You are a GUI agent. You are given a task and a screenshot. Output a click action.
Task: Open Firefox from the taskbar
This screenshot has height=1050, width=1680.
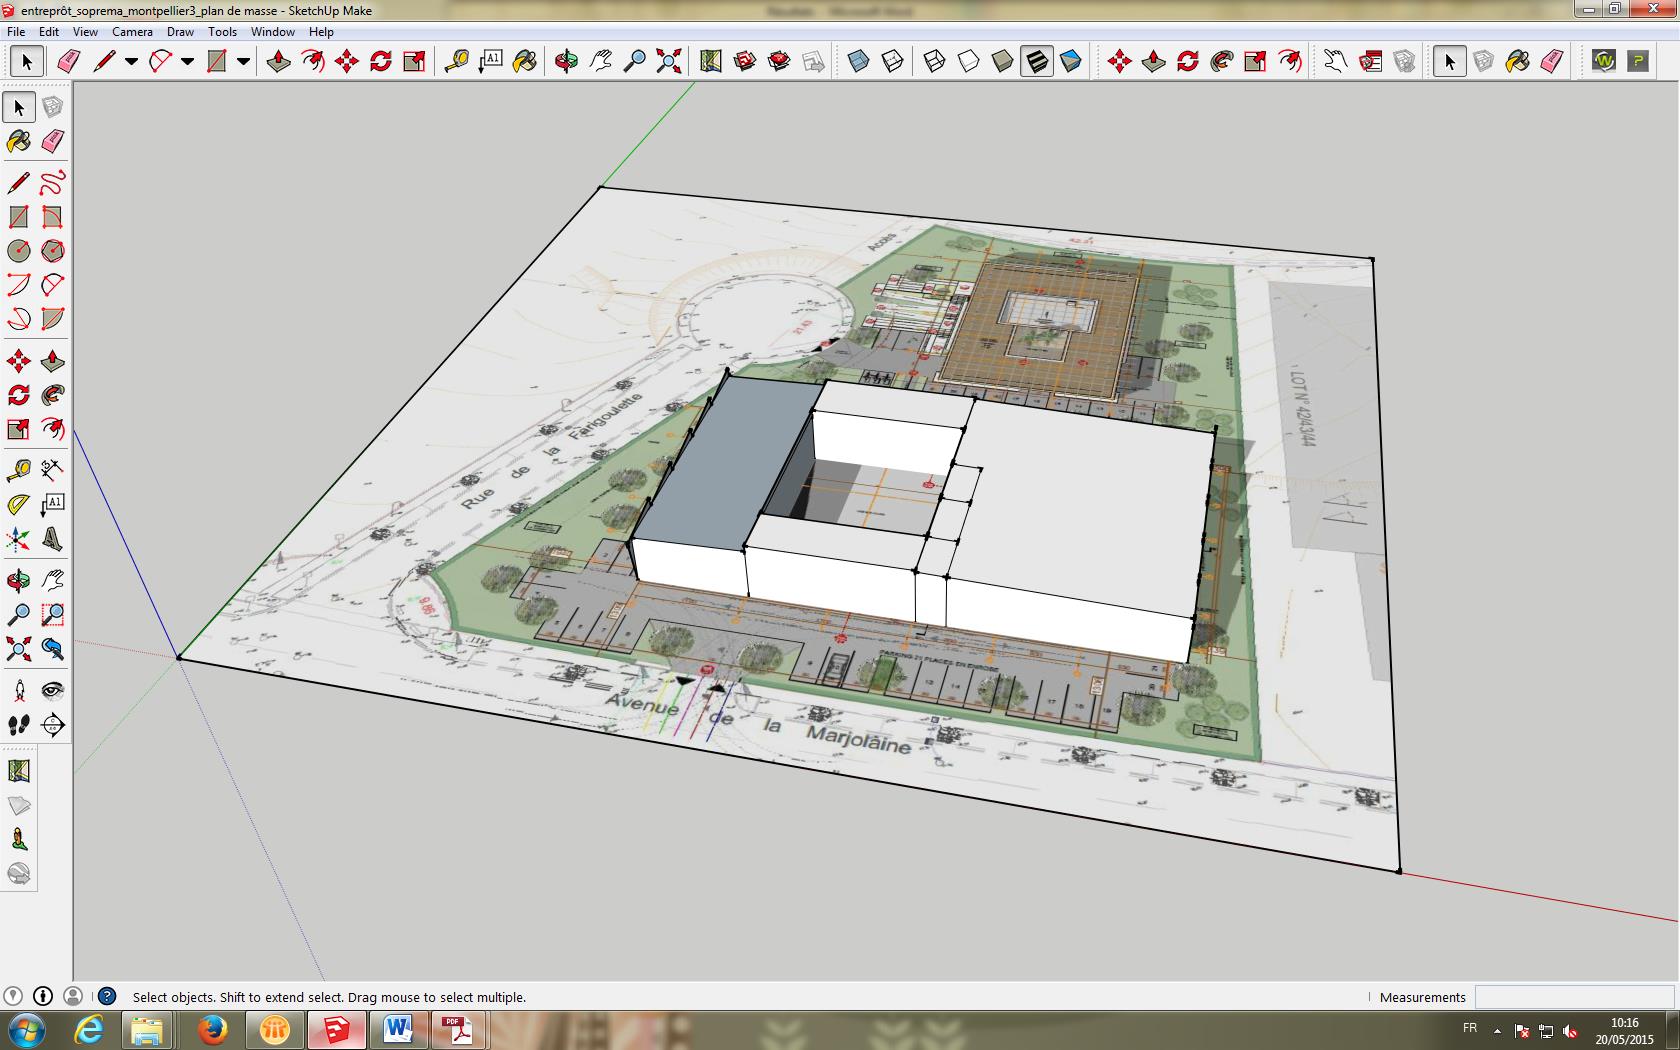click(x=212, y=1030)
